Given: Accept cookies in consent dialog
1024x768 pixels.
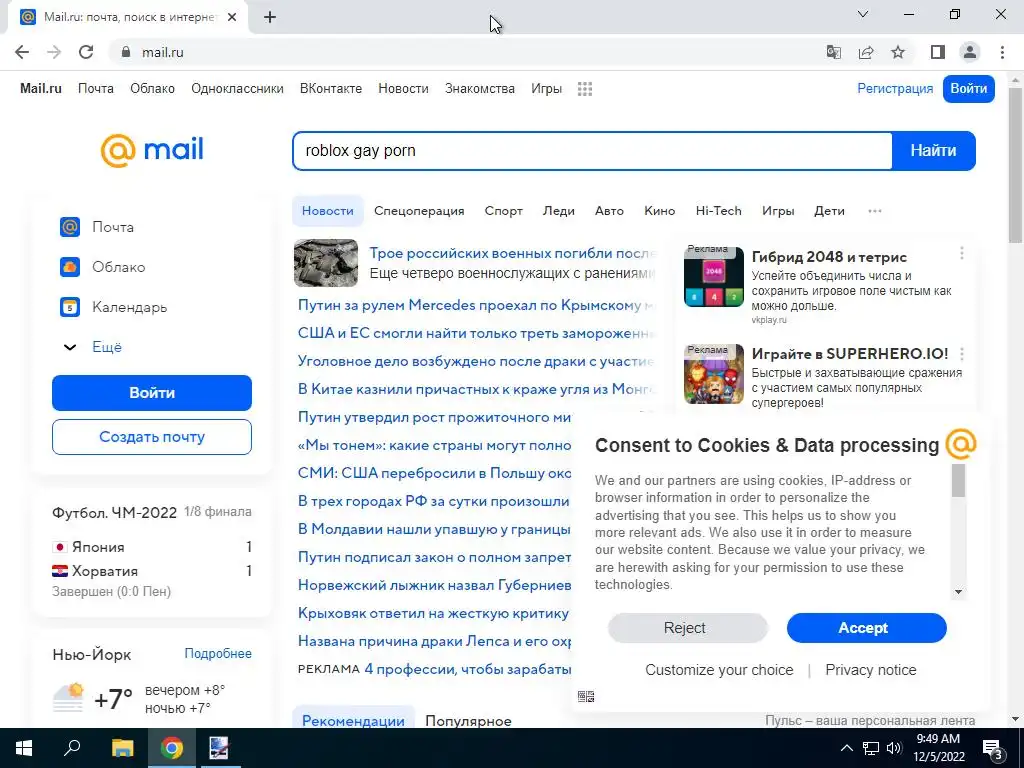Looking at the screenshot, I should click(866, 628).
